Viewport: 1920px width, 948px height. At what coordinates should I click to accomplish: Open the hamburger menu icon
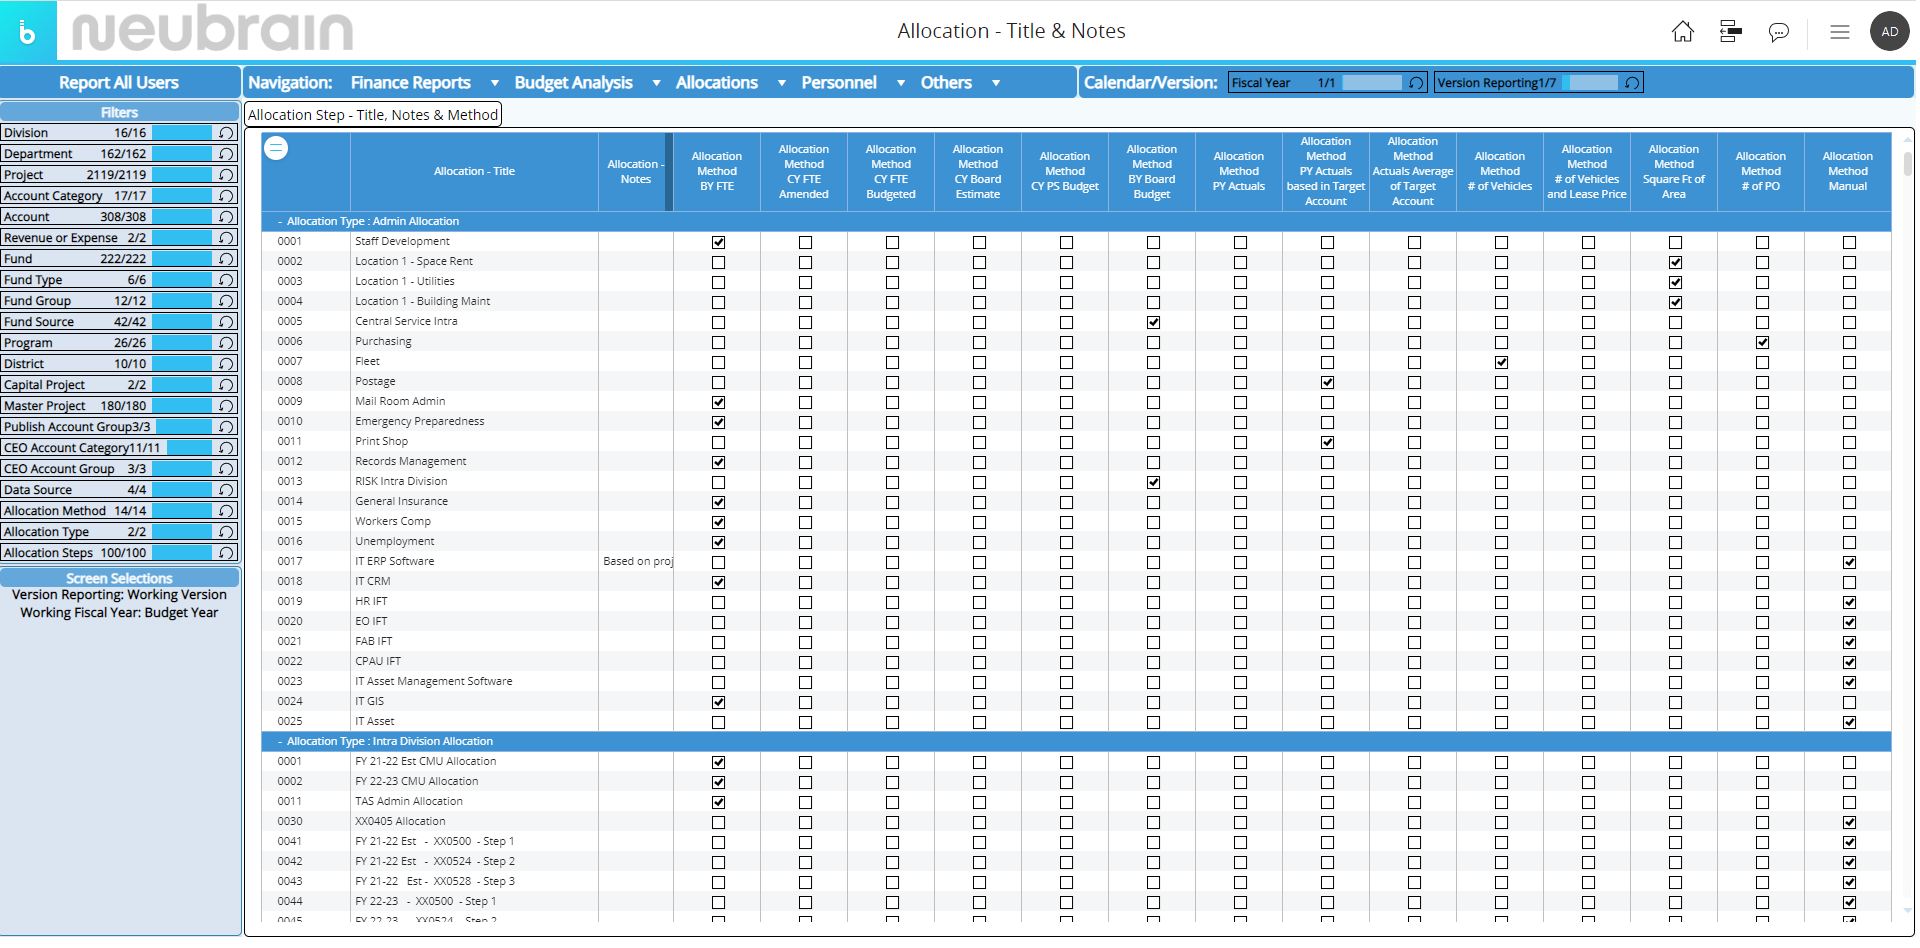point(1839,32)
